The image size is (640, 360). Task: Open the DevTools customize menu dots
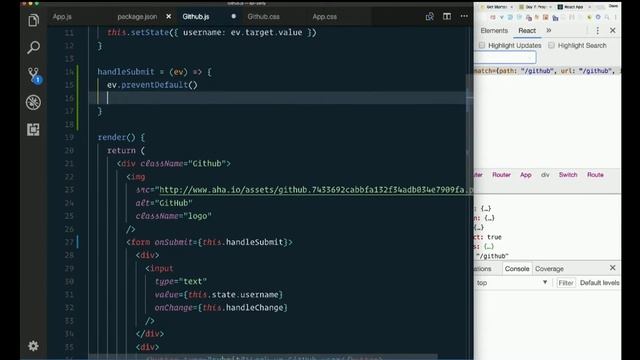click(598, 31)
